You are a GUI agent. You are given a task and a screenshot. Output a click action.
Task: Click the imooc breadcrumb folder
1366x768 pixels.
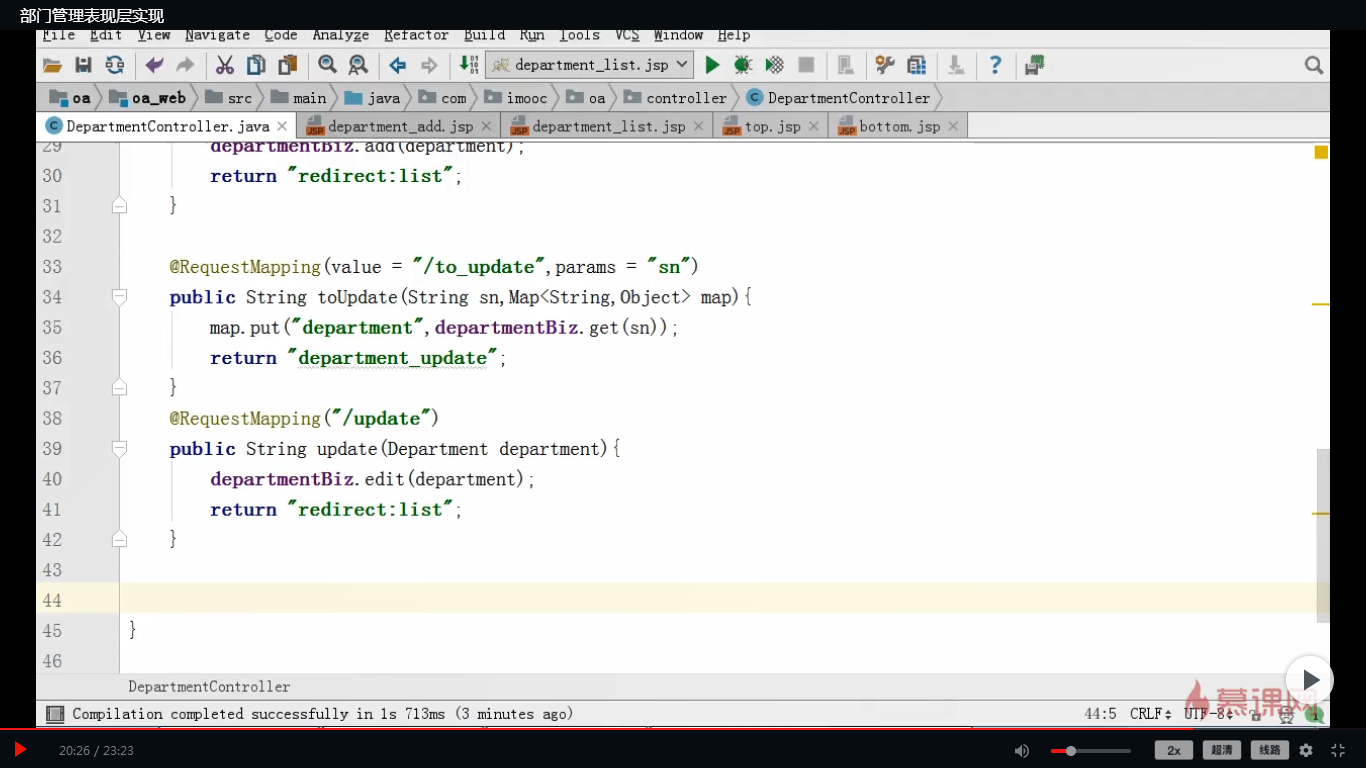(x=515, y=98)
